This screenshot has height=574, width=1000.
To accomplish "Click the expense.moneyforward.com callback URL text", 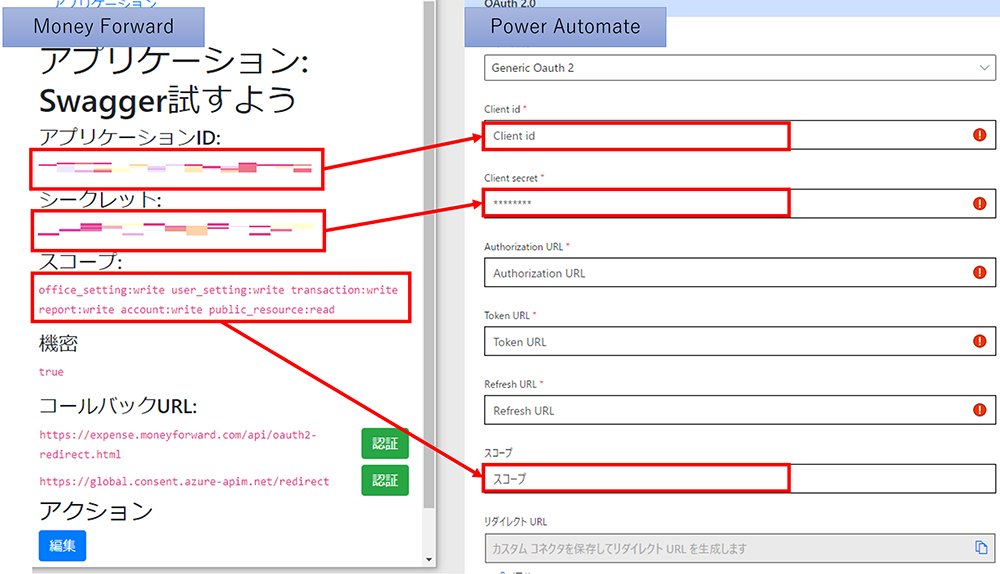I will pyautogui.click(x=177, y=445).
